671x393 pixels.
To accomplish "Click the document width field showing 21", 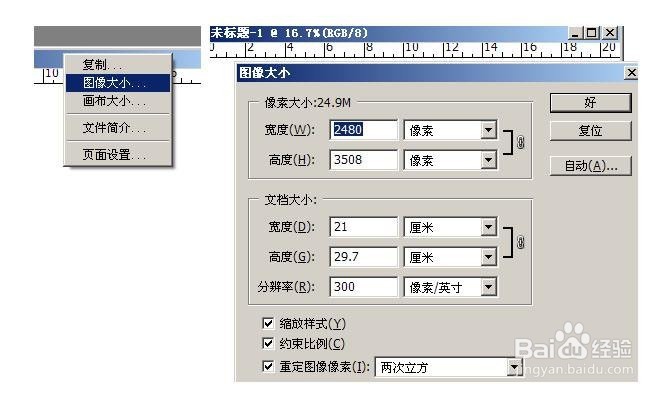I will [x=364, y=227].
